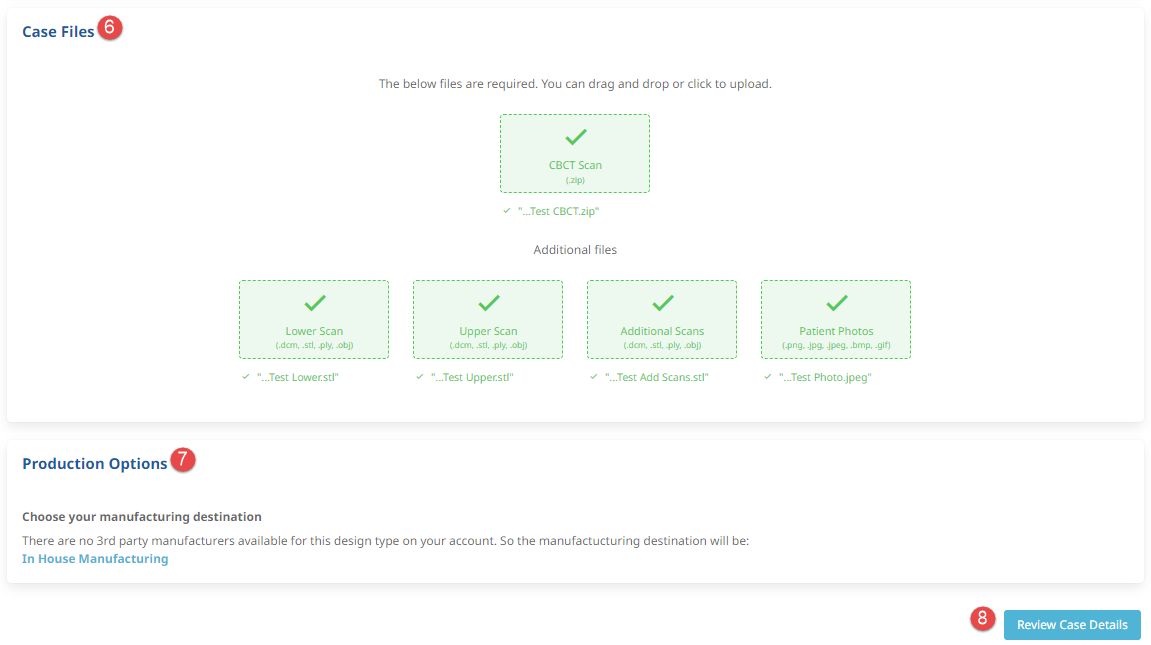This screenshot has width=1151, height=645.
Task: Select the uploaded "...Test CBCT.zip" file name
Action: 558,212
